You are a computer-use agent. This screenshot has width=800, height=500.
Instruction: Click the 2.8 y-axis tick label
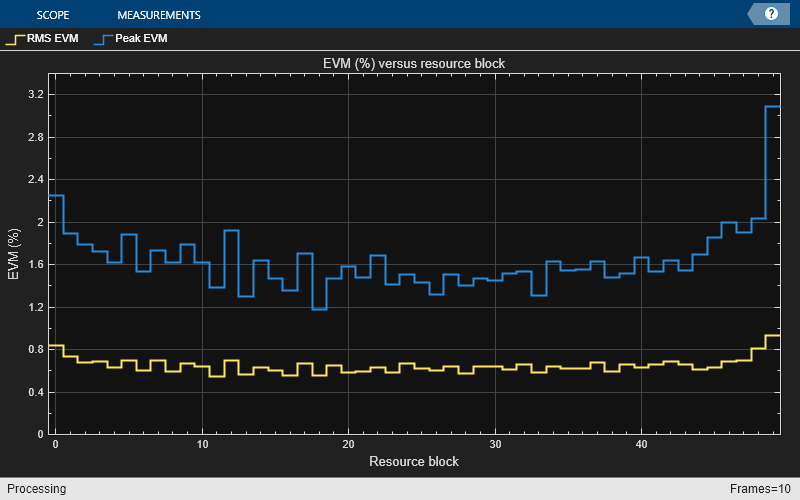pos(36,137)
